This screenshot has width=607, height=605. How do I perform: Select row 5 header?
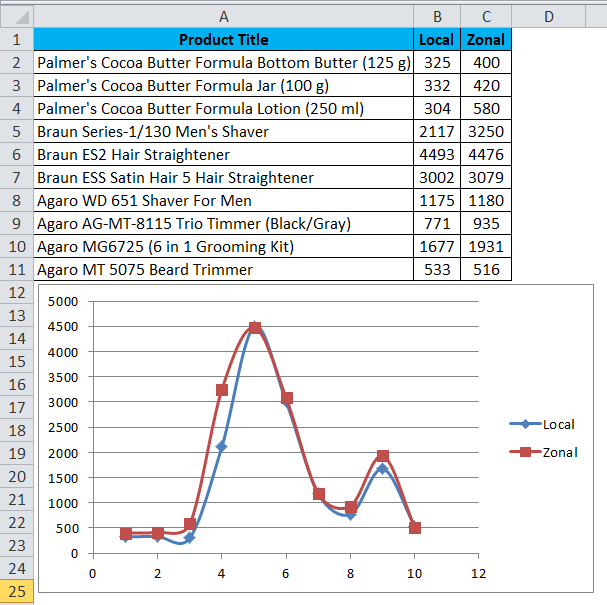coord(17,132)
